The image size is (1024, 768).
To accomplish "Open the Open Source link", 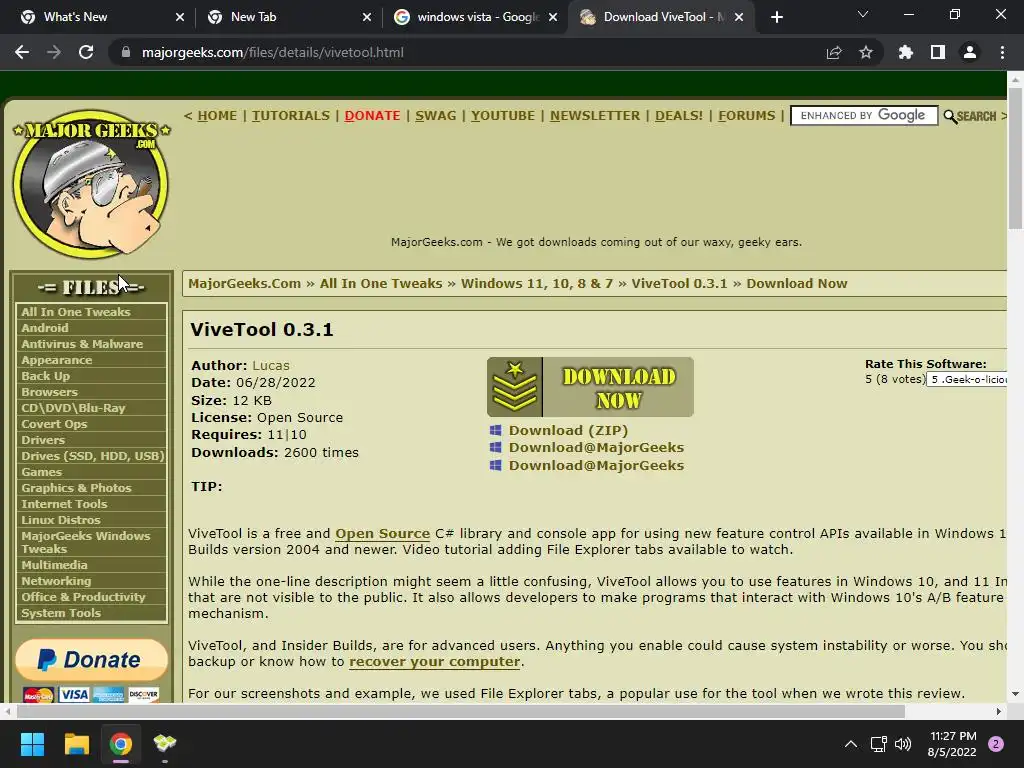I will [383, 534].
